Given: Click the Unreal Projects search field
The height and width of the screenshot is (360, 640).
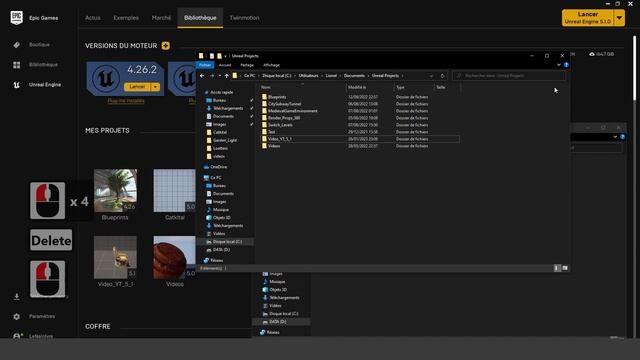Looking at the screenshot, I should 509,76.
